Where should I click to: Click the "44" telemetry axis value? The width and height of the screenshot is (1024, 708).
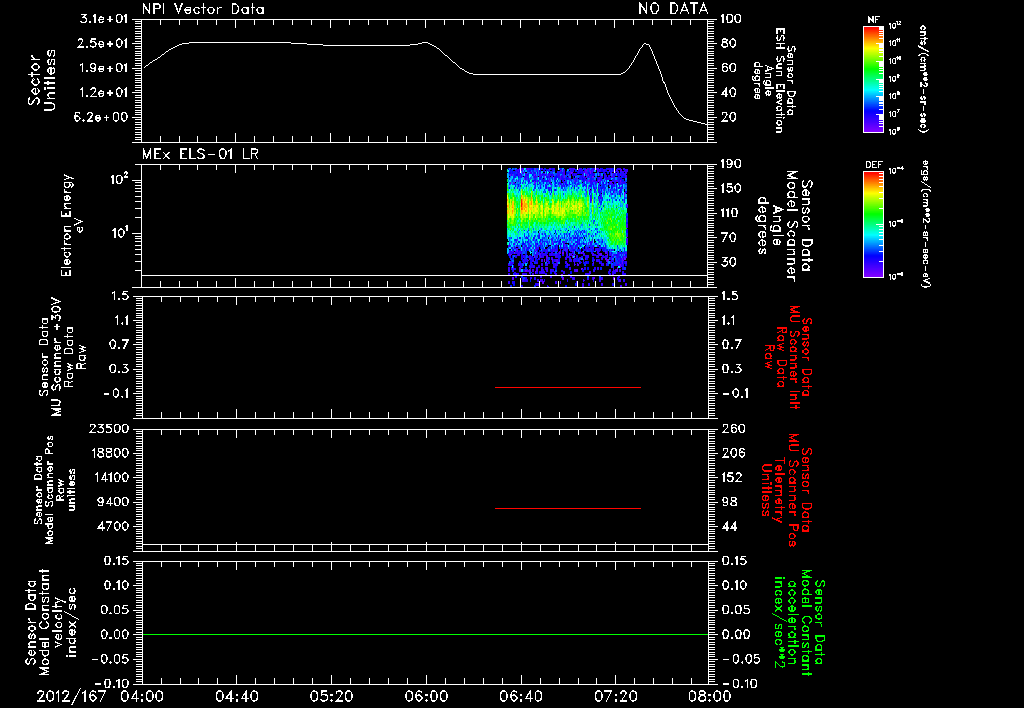729,526
